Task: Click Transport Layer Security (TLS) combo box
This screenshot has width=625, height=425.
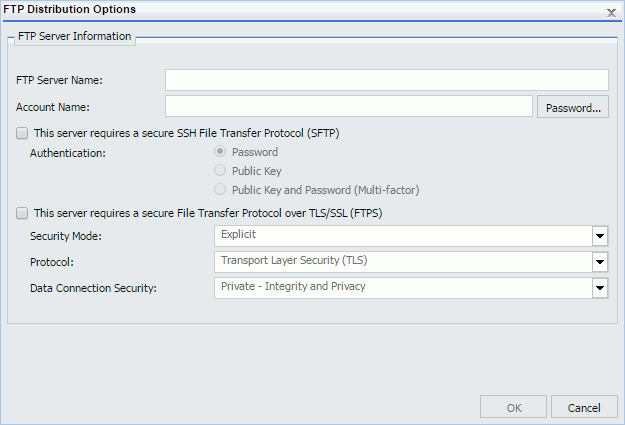Action: pos(411,262)
